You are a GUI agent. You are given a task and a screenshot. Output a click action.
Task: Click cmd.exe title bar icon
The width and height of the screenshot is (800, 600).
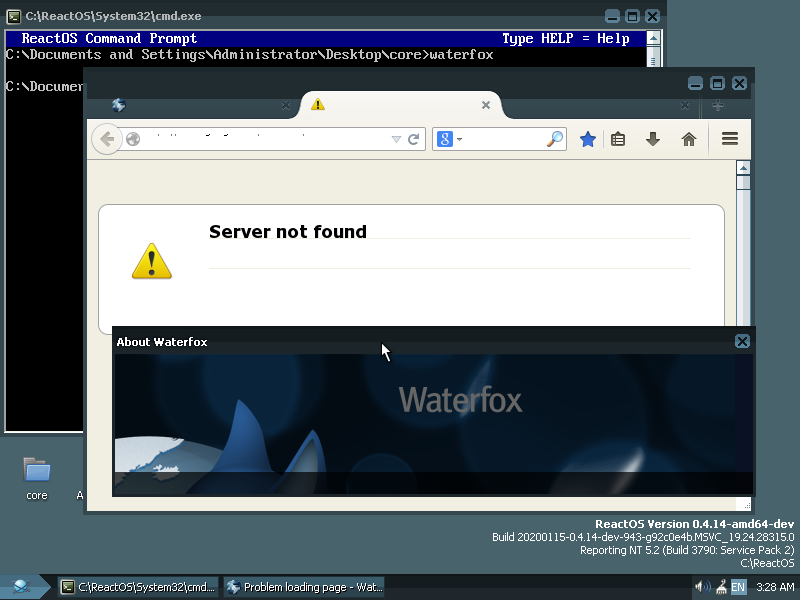pyautogui.click(x=14, y=16)
